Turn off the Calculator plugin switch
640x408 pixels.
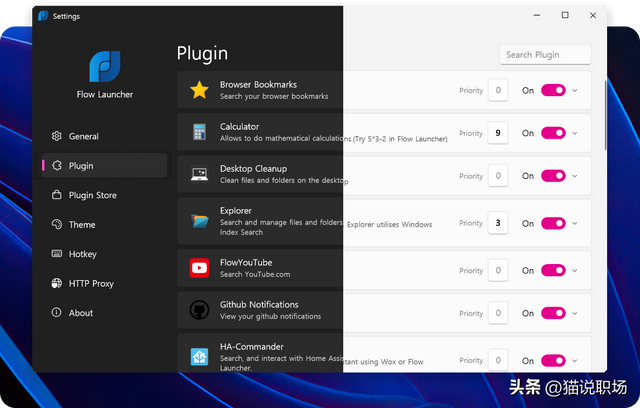(553, 133)
